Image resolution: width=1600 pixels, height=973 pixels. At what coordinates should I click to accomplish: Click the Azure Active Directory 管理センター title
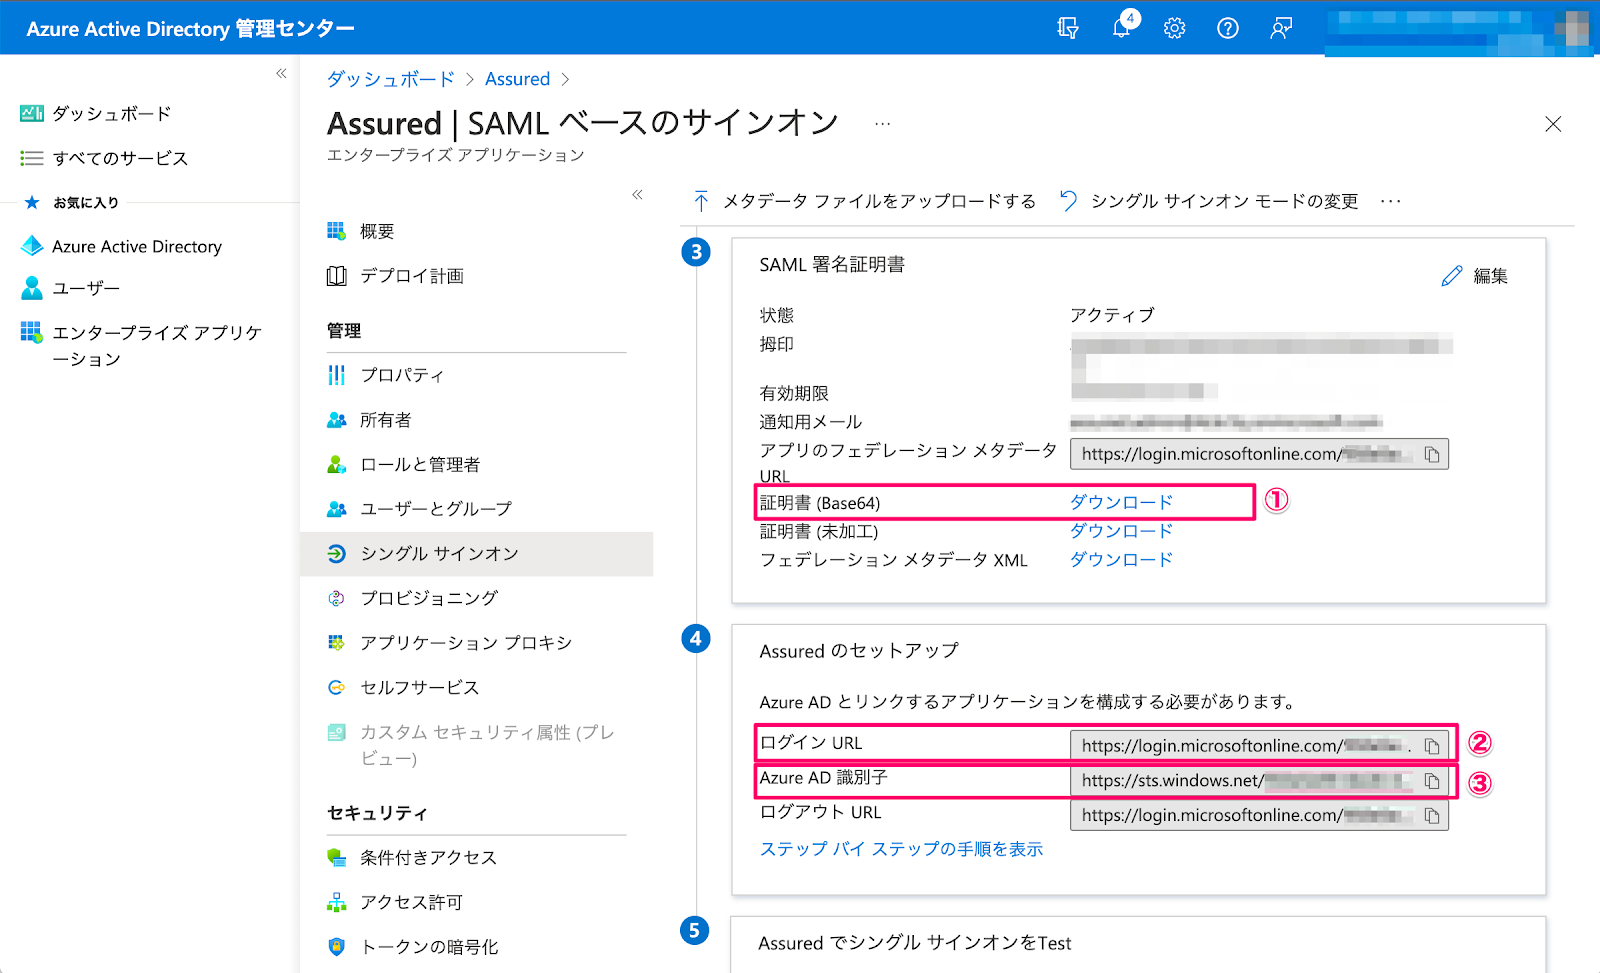[x=190, y=28]
